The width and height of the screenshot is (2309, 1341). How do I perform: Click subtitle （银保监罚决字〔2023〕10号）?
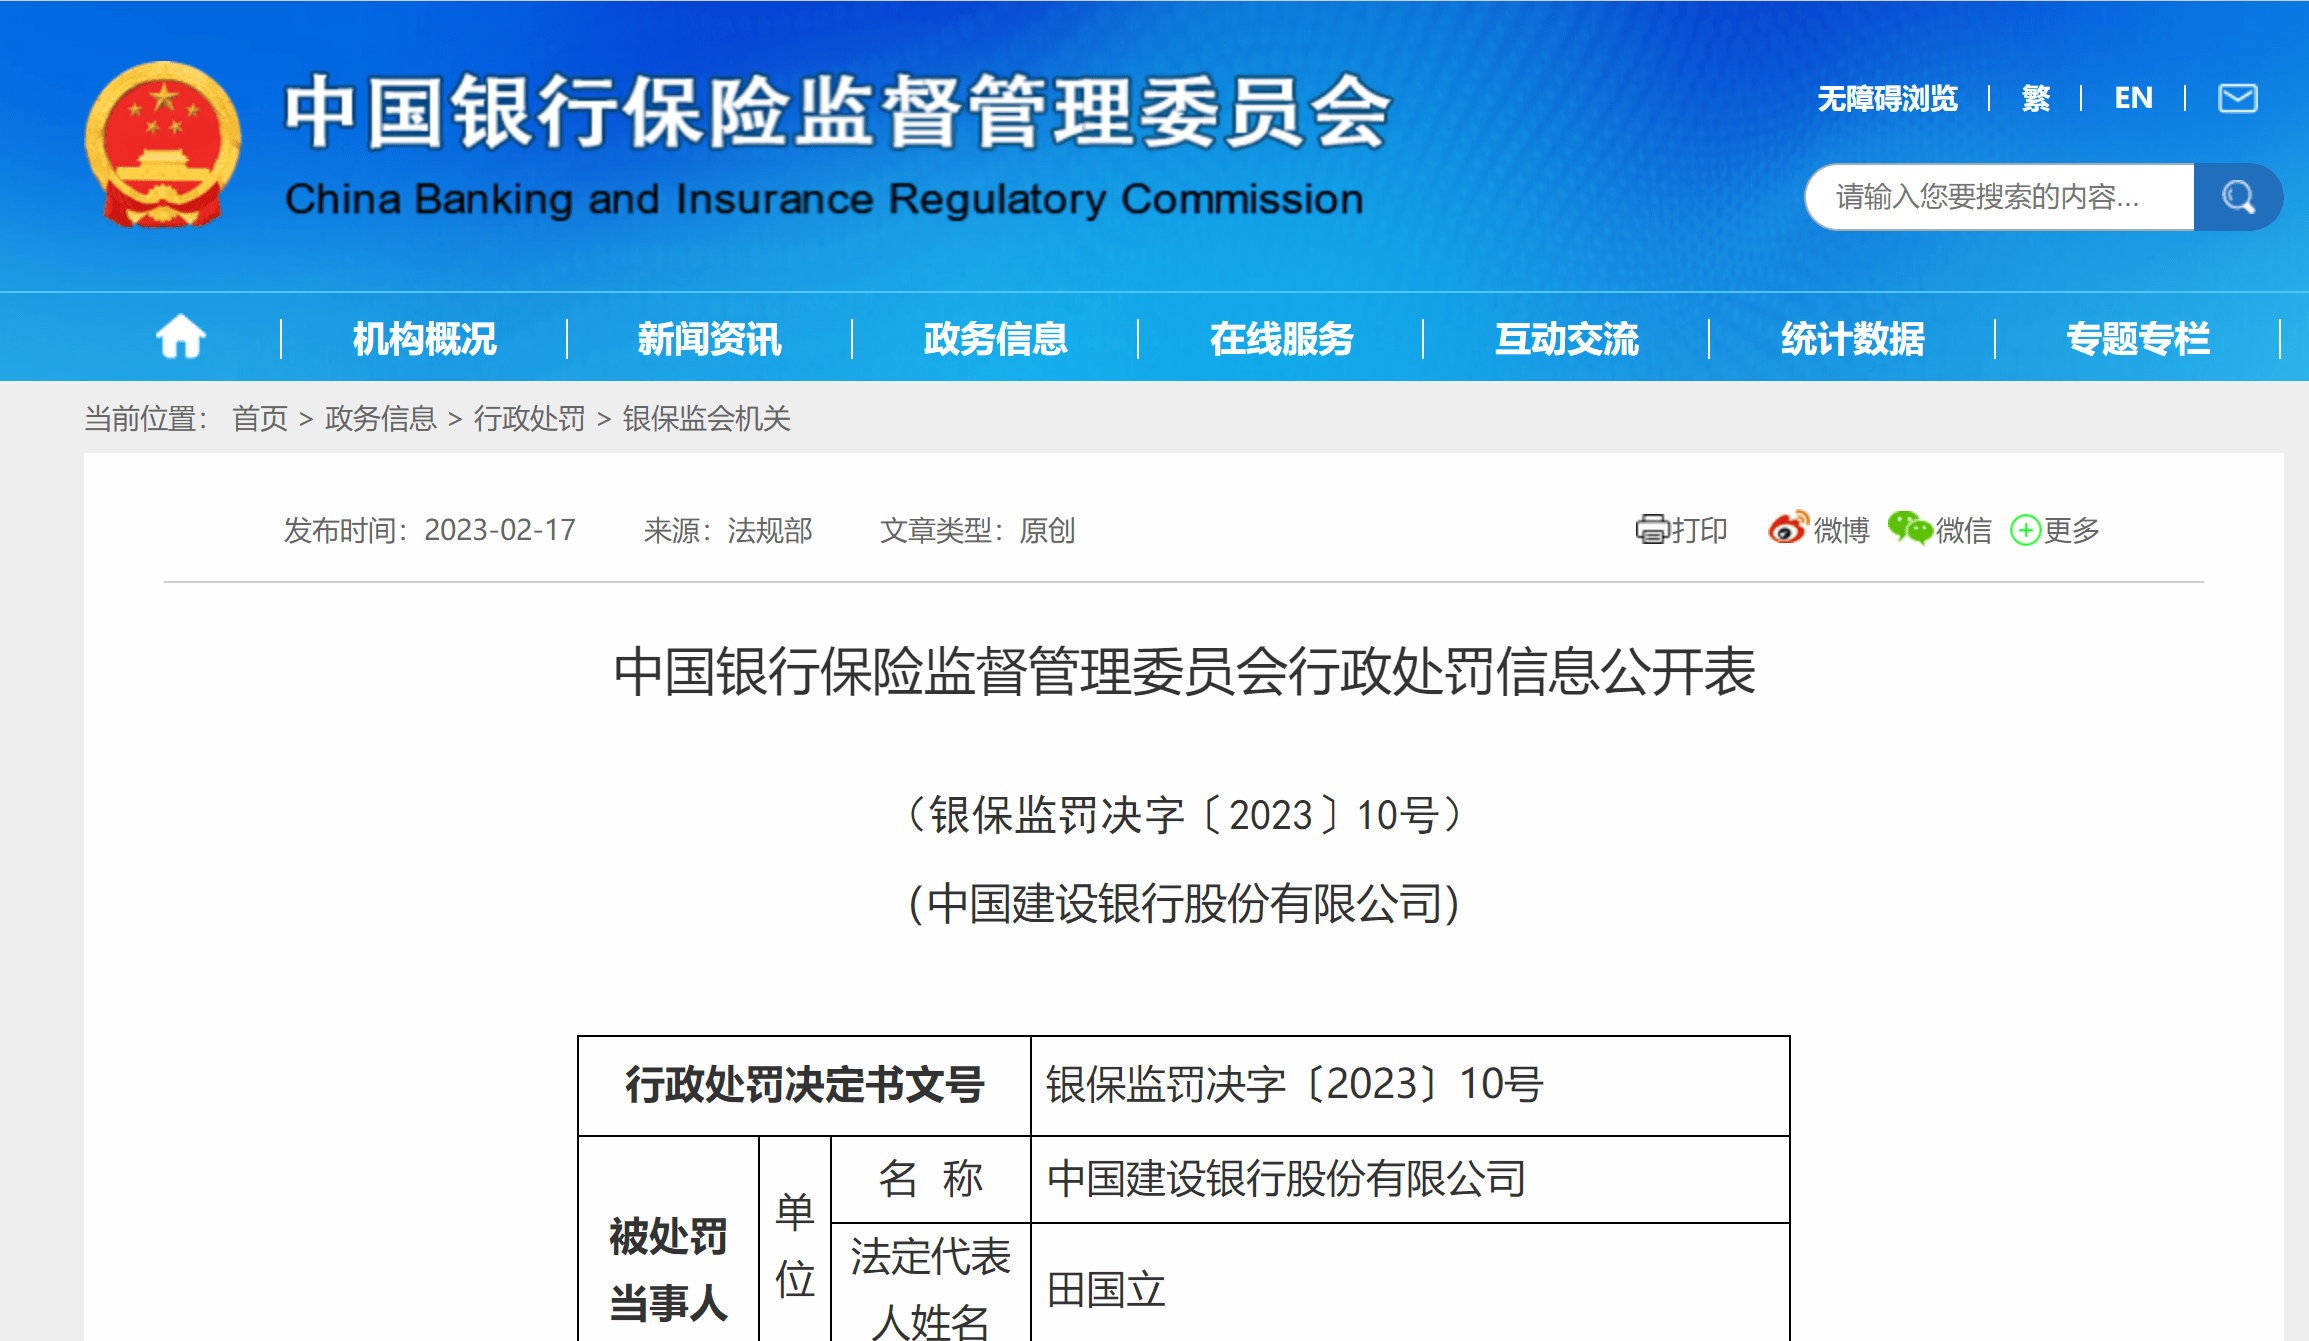(1184, 815)
